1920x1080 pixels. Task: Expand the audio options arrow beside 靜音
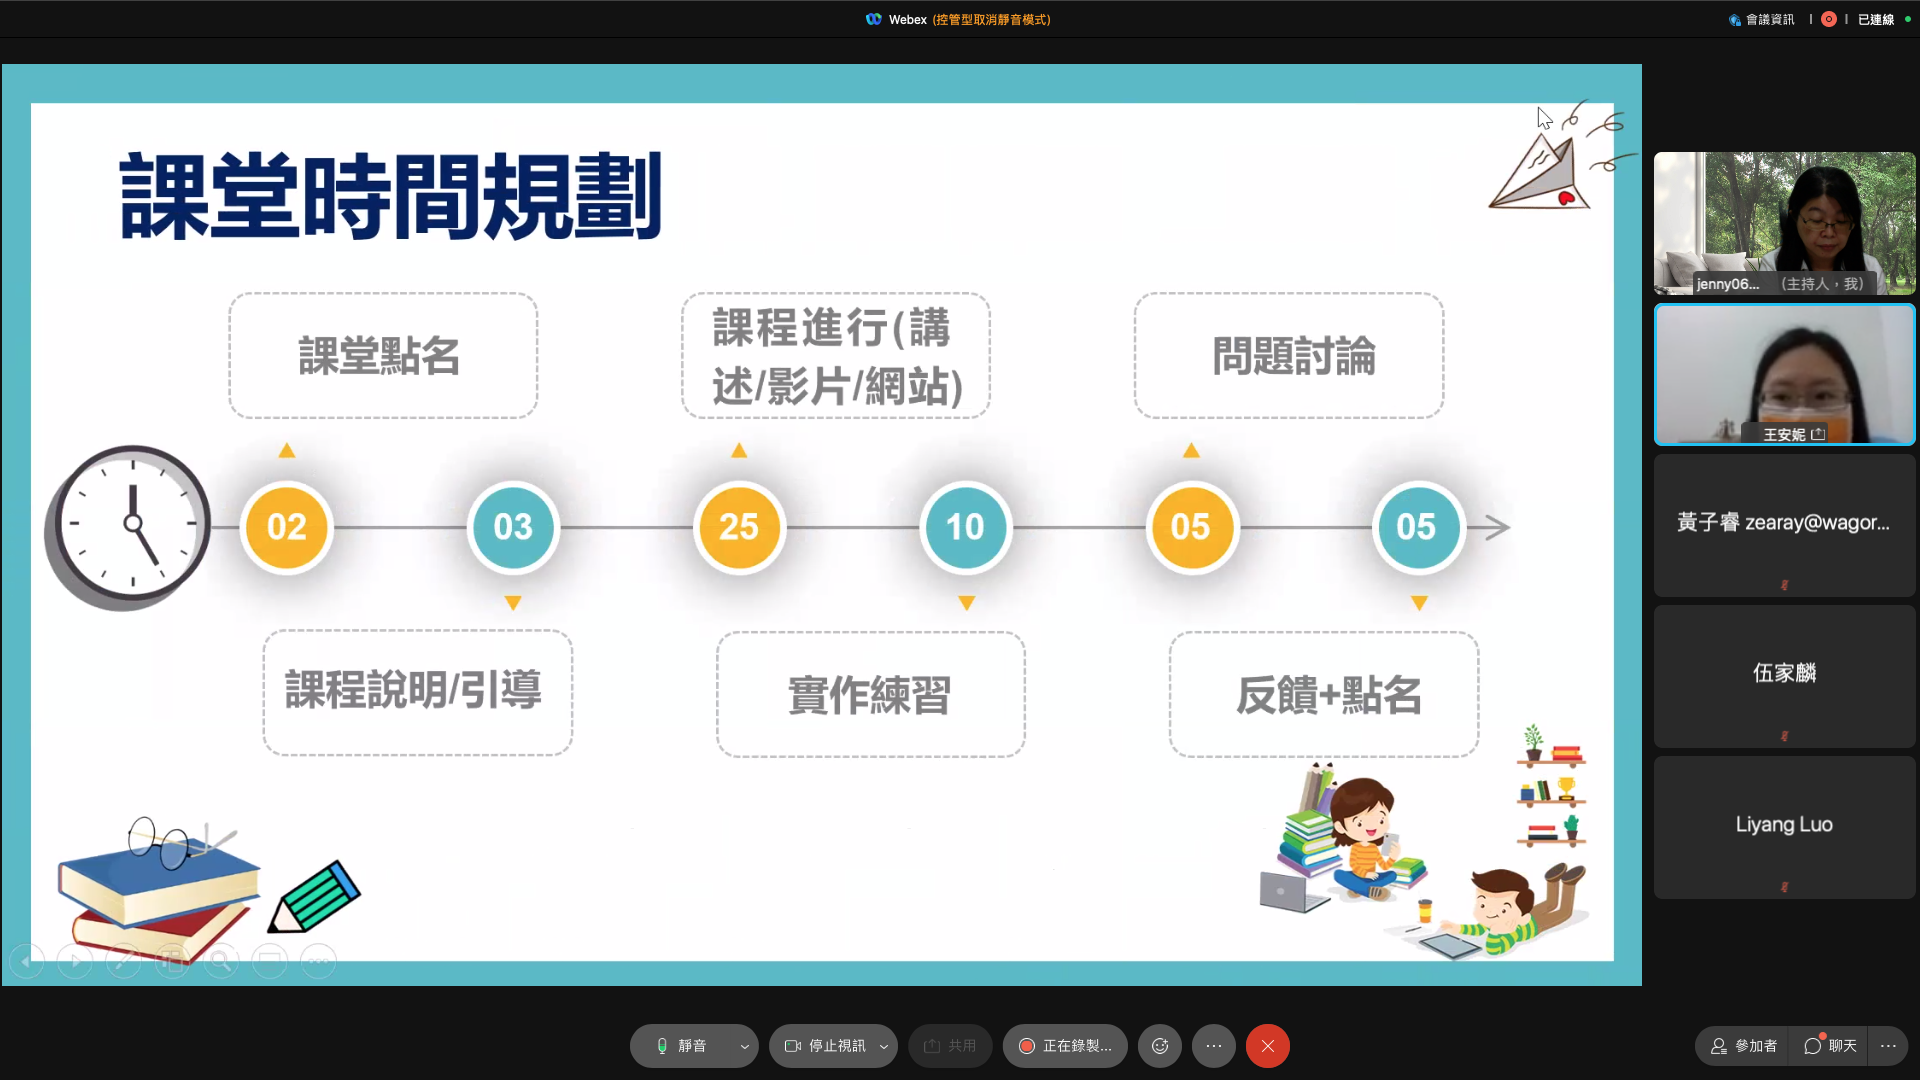click(x=744, y=1046)
